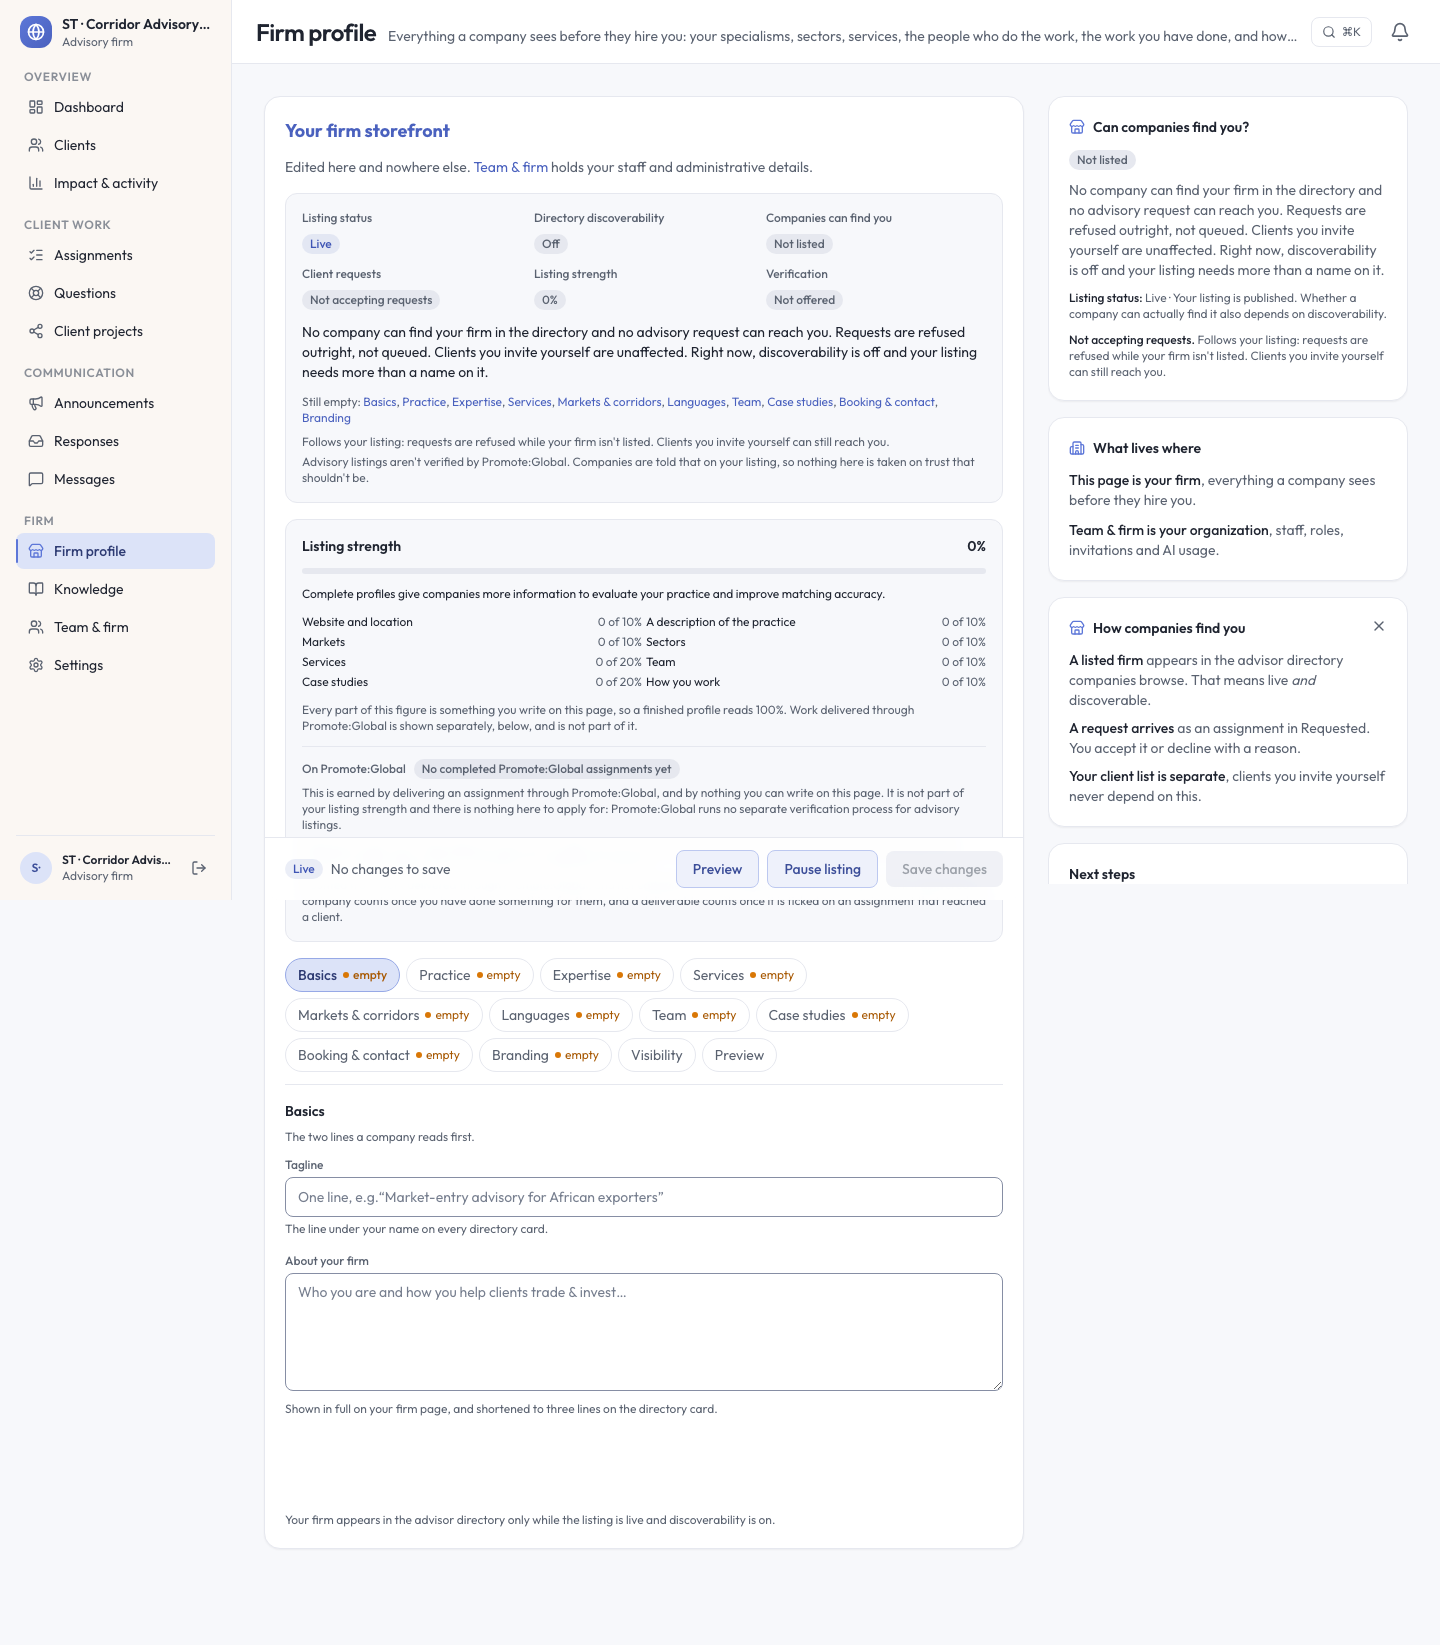Follow the 'Team & firm' link in storefront text
This screenshot has width=1440, height=1645.
[510, 167]
